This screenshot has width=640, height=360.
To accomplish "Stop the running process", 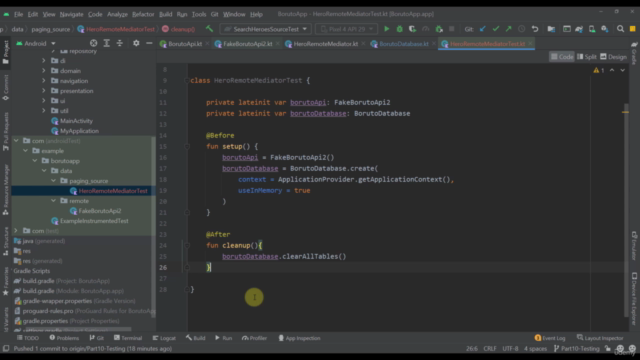I will [x=451, y=29].
